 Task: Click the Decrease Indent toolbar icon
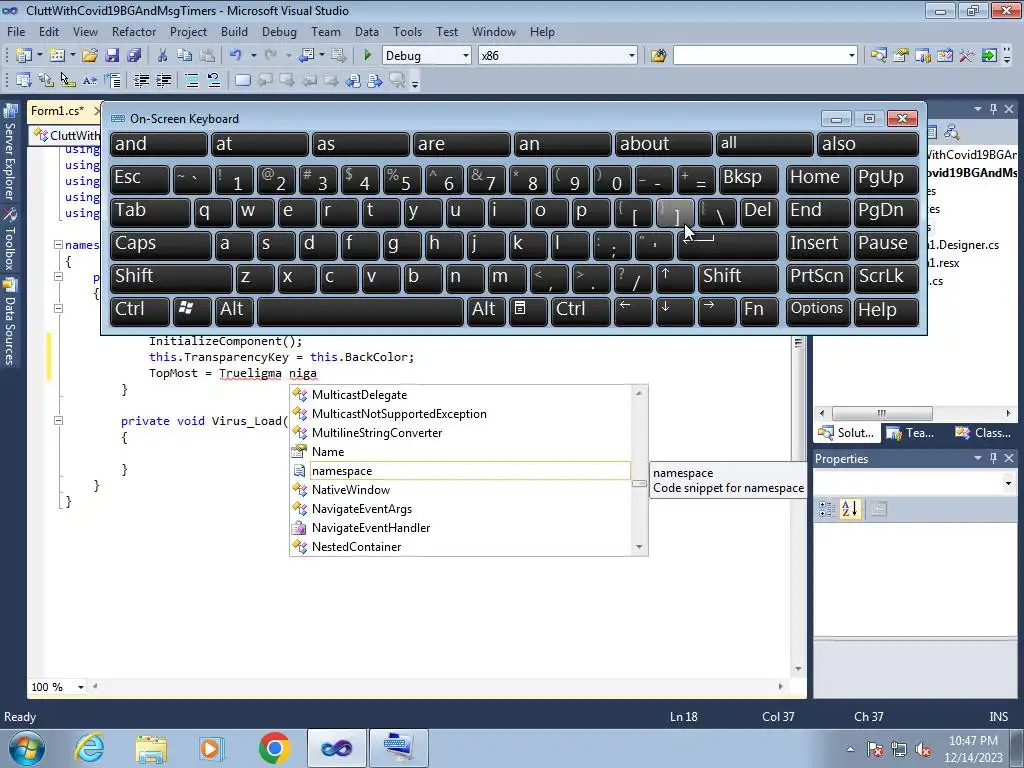click(141, 80)
